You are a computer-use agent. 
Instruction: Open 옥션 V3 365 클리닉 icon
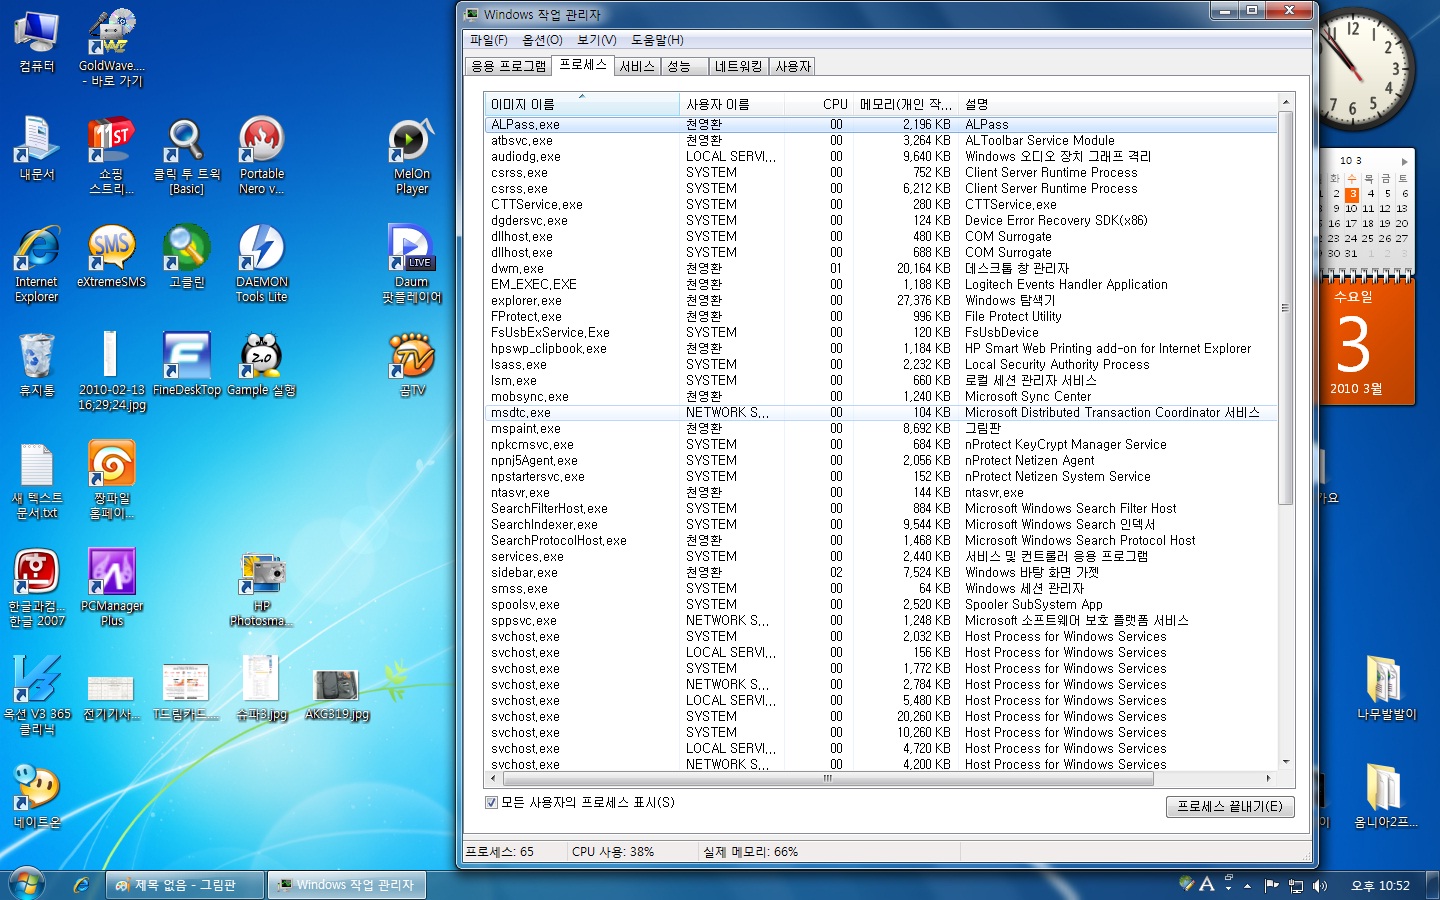click(x=37, y=696)
